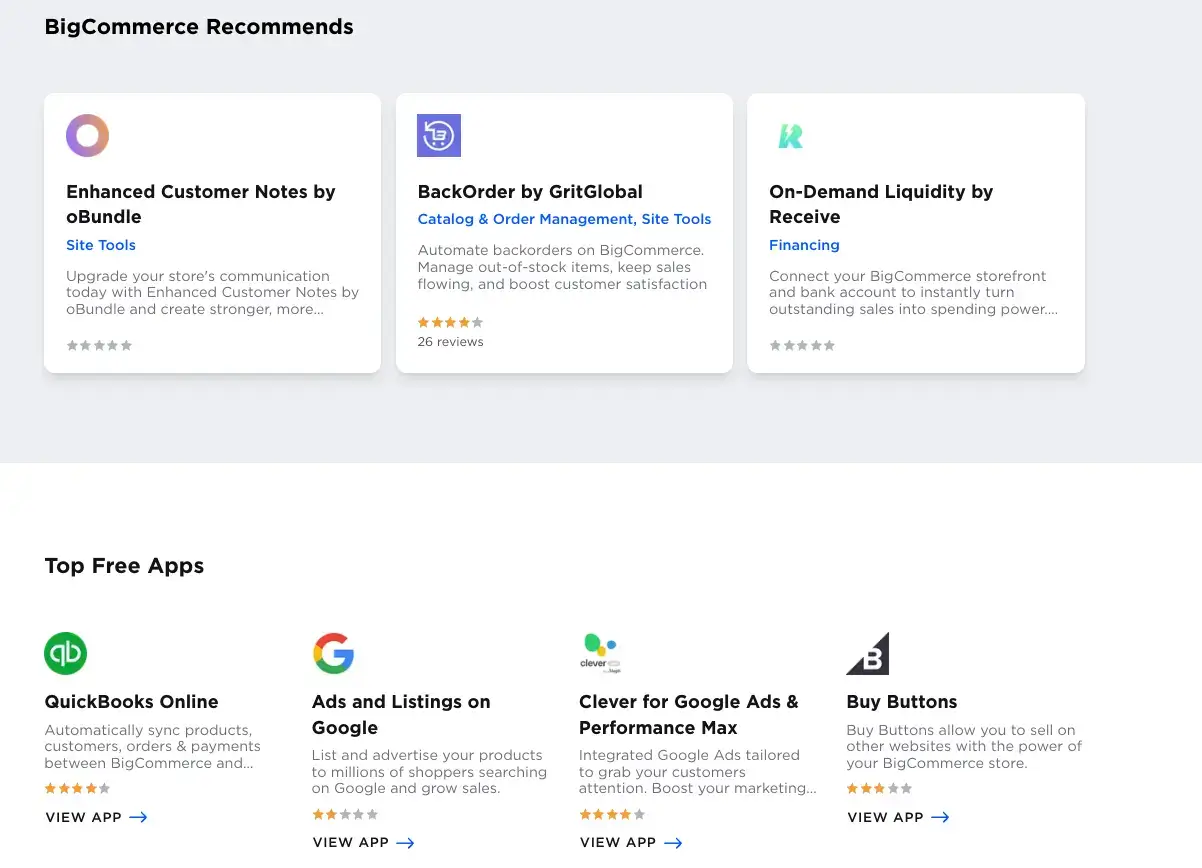This screenshot has width=1202, height=868.
Task: Click the star rating under Buy Buttons
Action: click(879, 788)
